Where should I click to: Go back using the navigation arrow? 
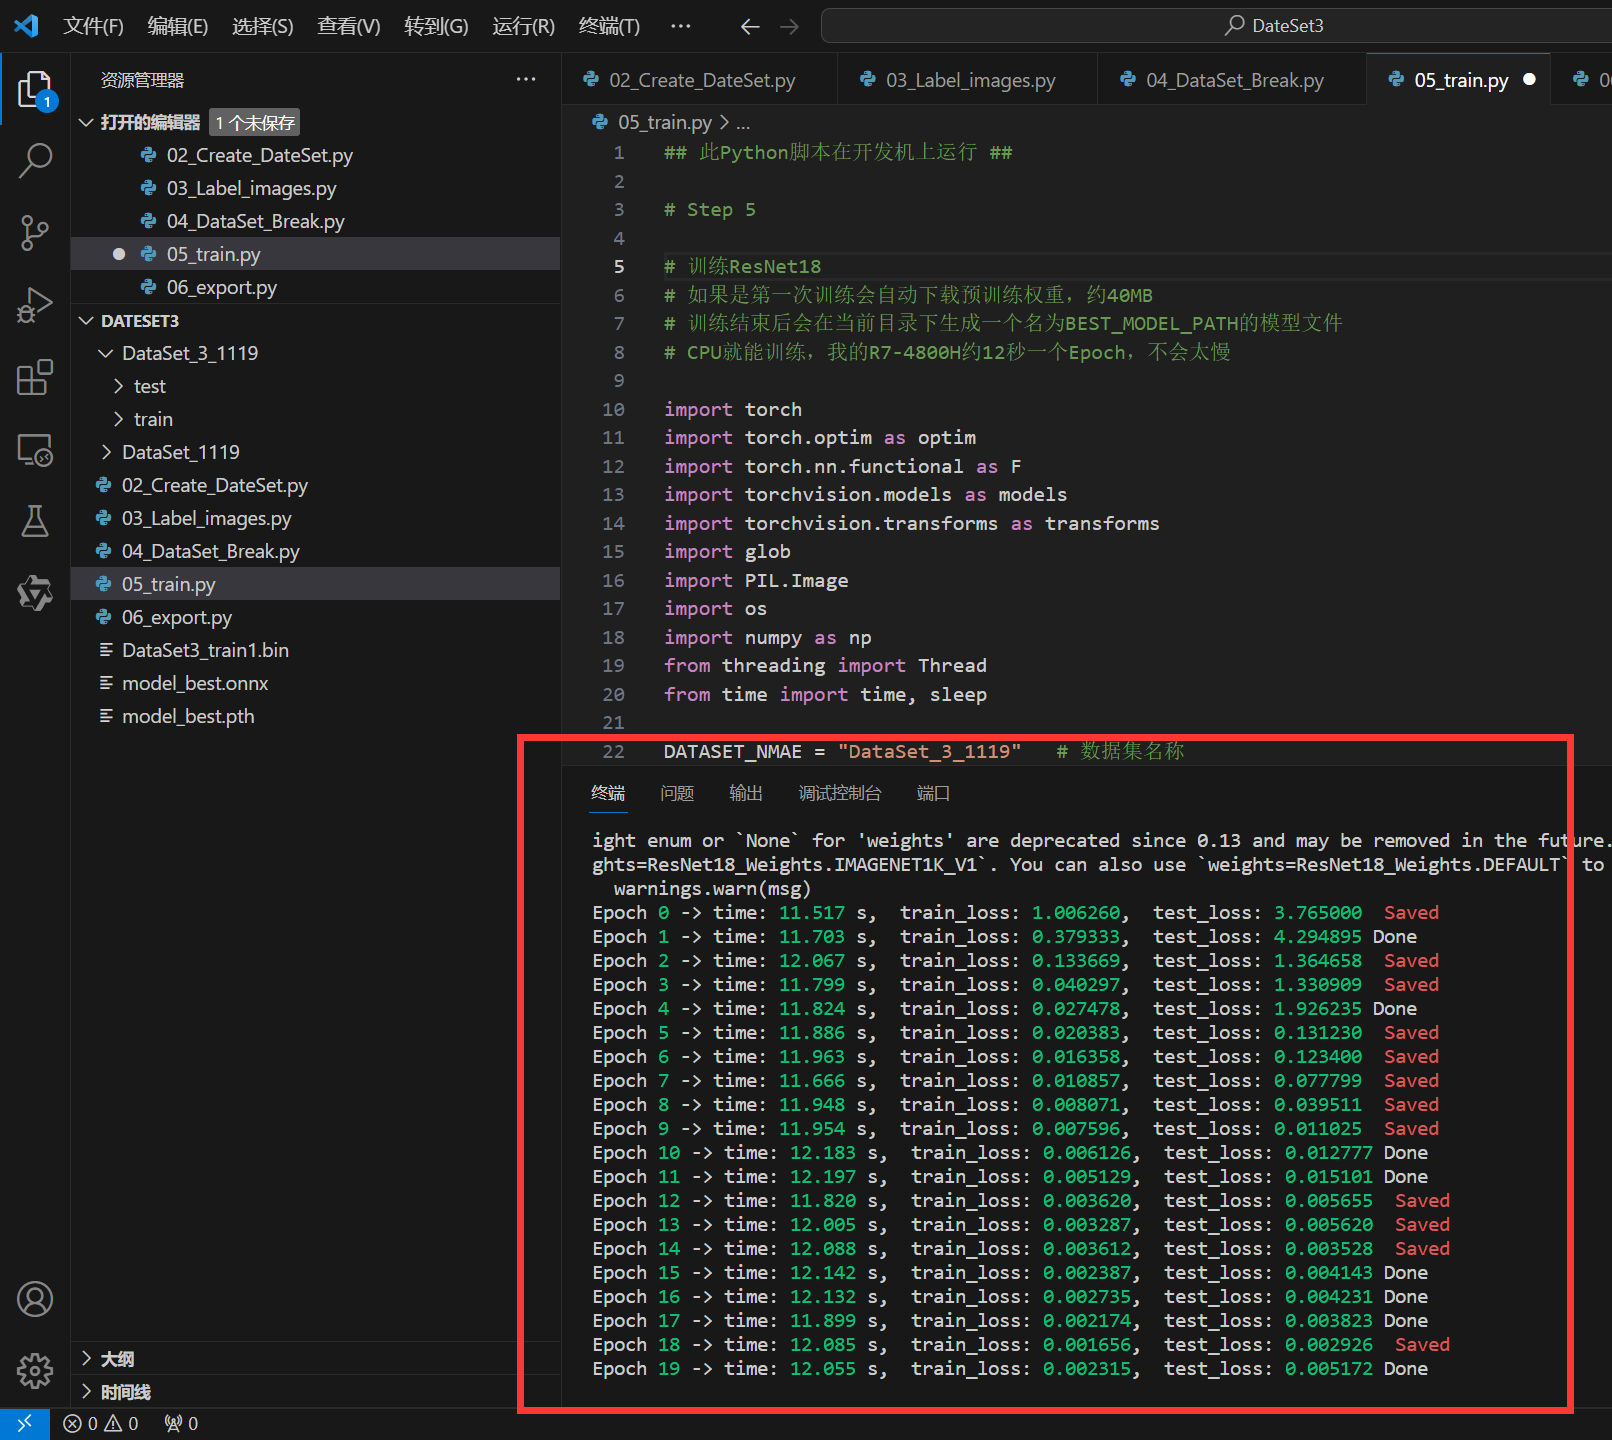coord(750,26)
